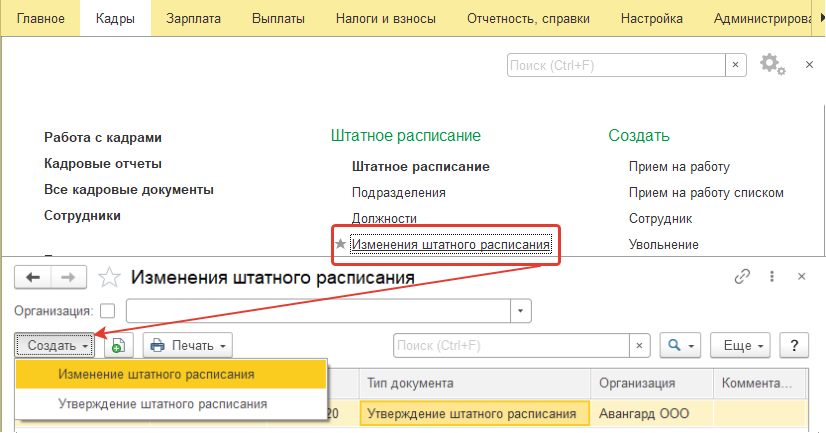Switch to the Кадры tab

point(115,18)
